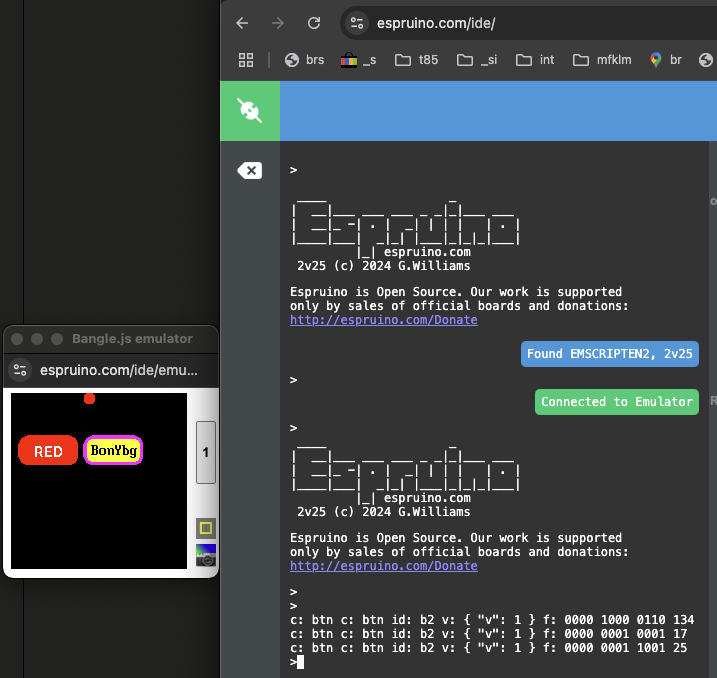Click the terminal output line ending 17

[x=488, y=634]
